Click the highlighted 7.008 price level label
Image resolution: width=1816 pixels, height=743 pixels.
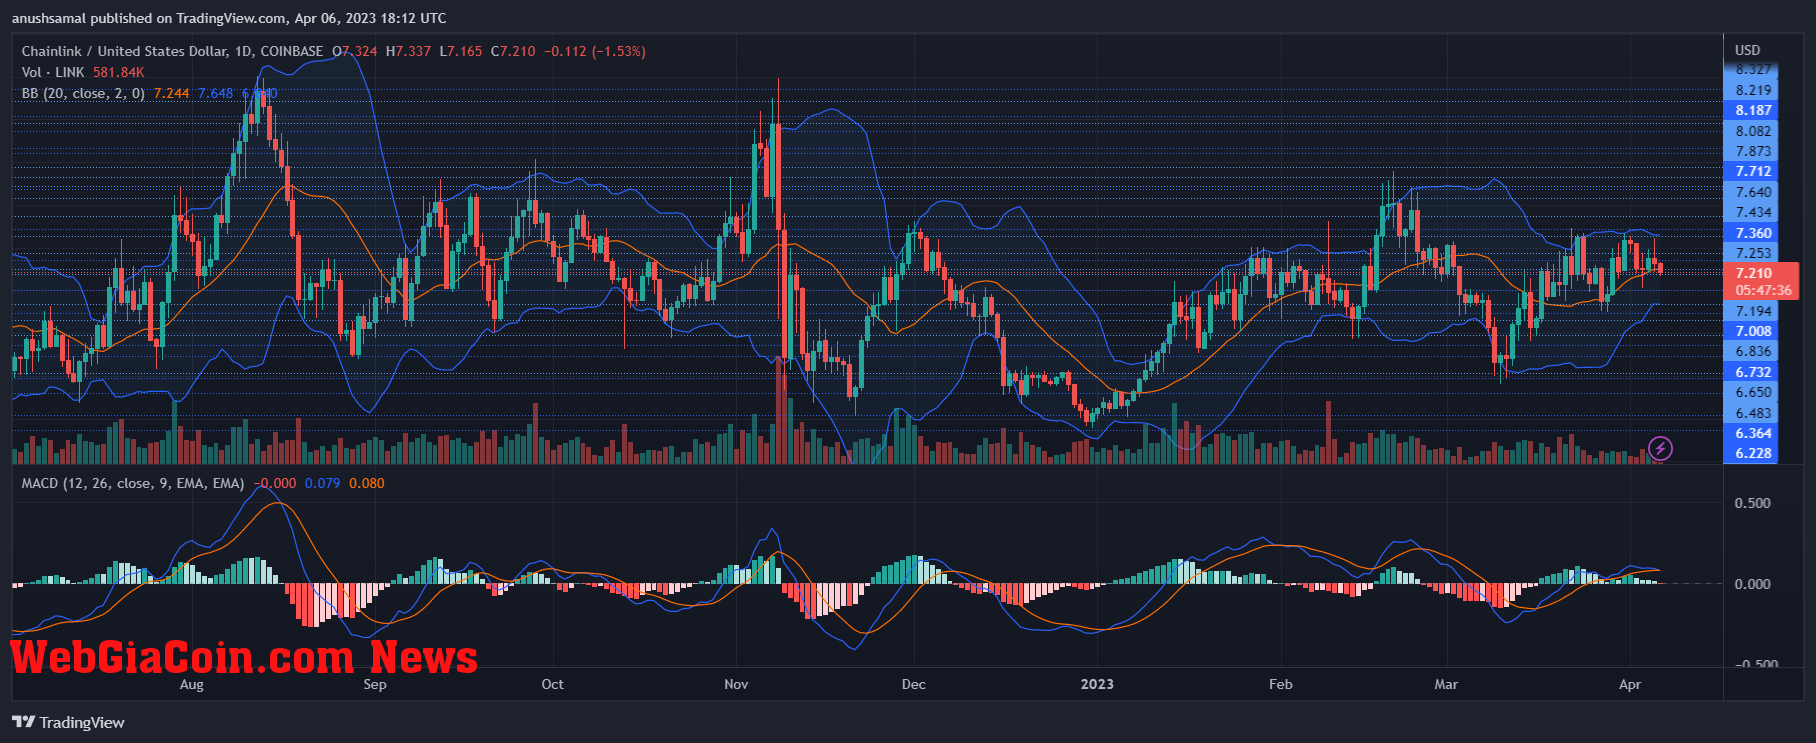[1753, 331]
